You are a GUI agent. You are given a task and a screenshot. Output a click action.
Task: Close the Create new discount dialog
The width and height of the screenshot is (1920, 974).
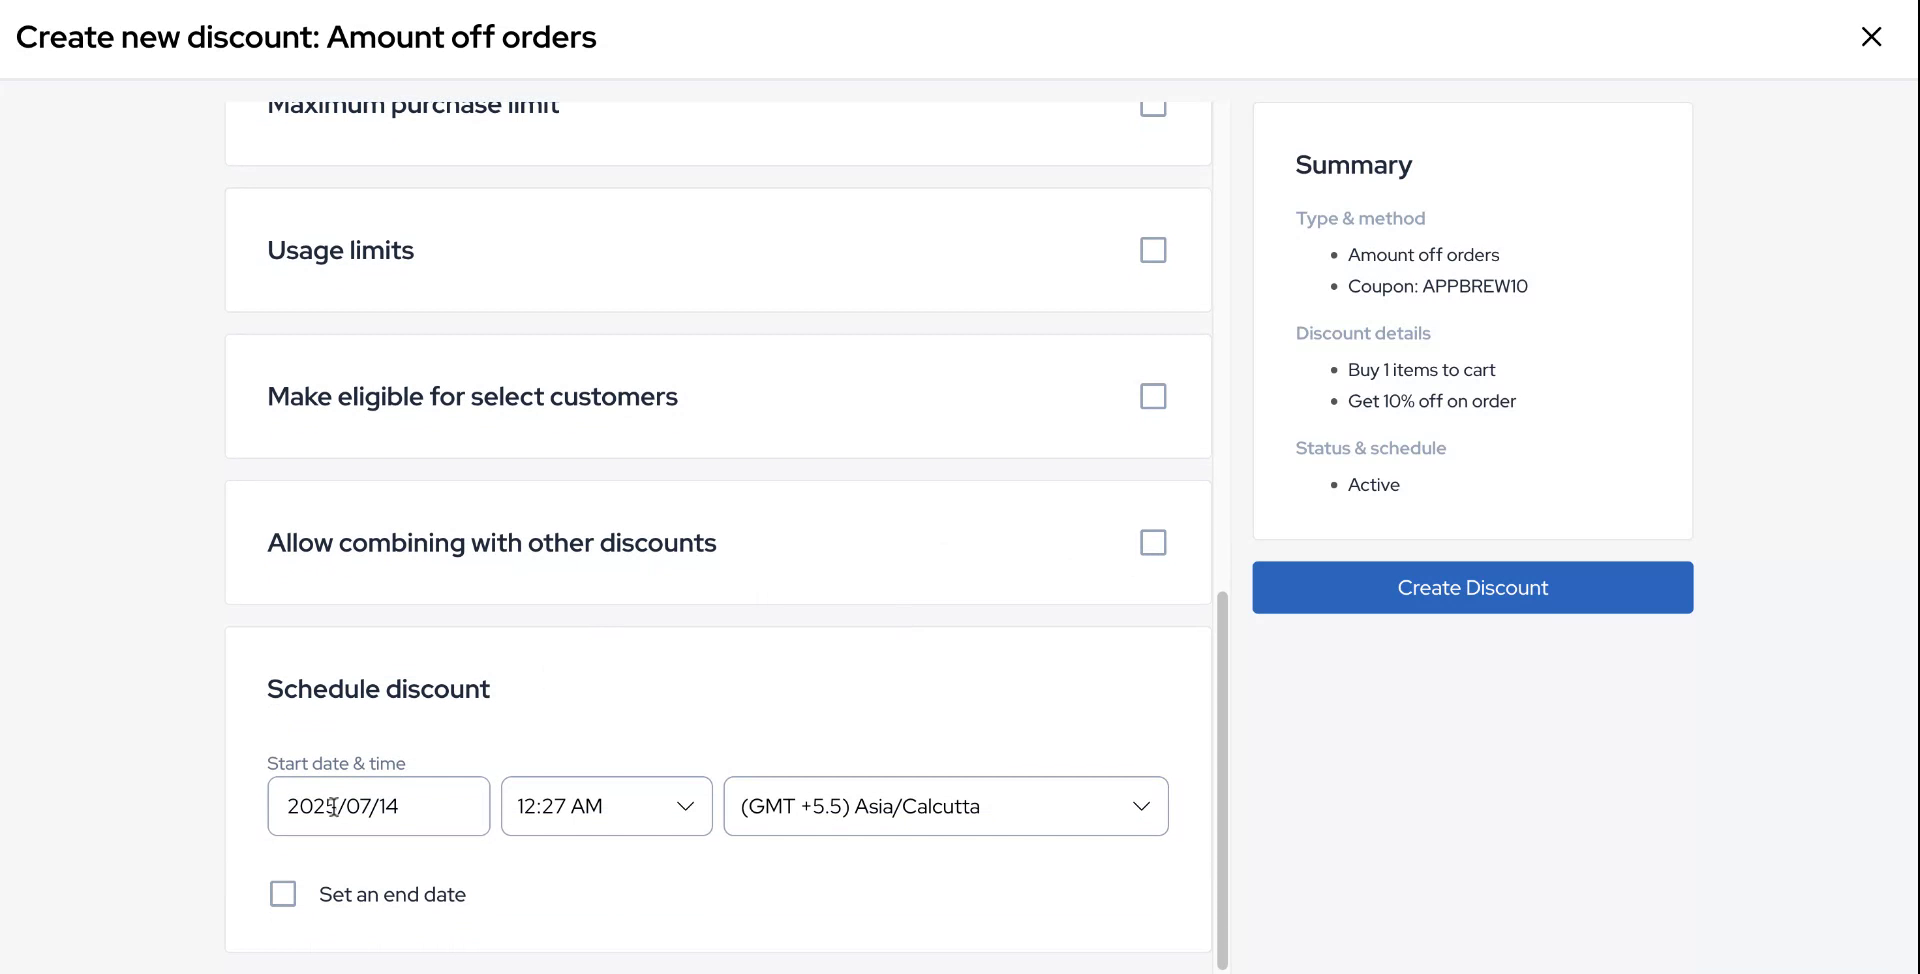click(x=1871, y=36)
